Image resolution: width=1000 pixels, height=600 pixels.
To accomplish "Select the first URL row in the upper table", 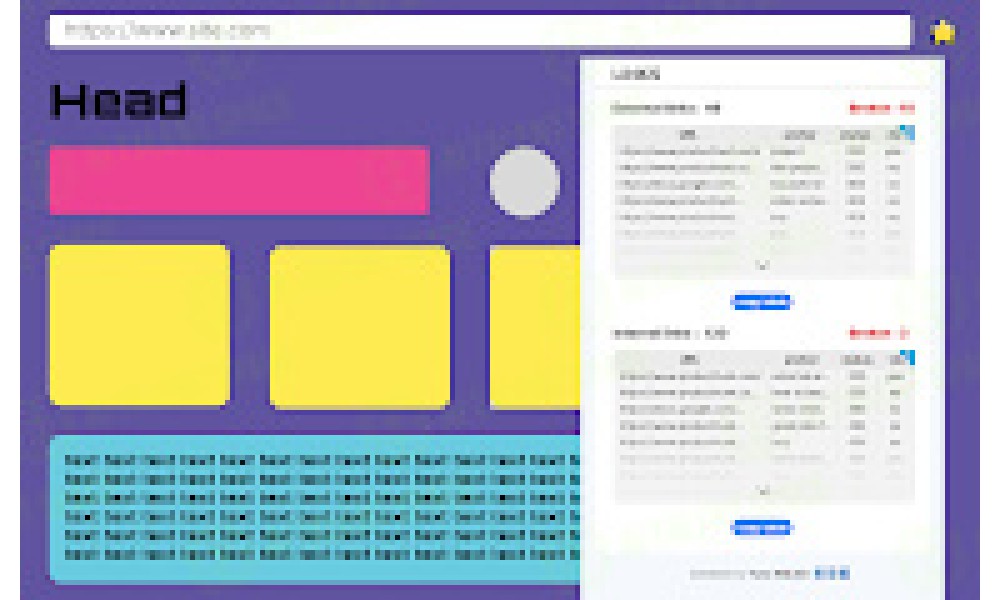I will [x=763, y=152].
